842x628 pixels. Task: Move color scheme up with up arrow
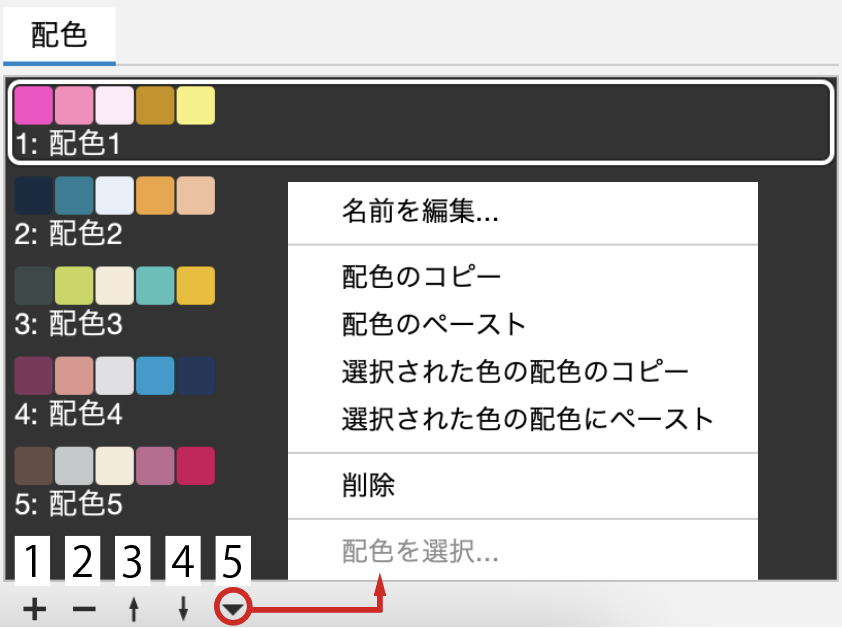(134, 609)
